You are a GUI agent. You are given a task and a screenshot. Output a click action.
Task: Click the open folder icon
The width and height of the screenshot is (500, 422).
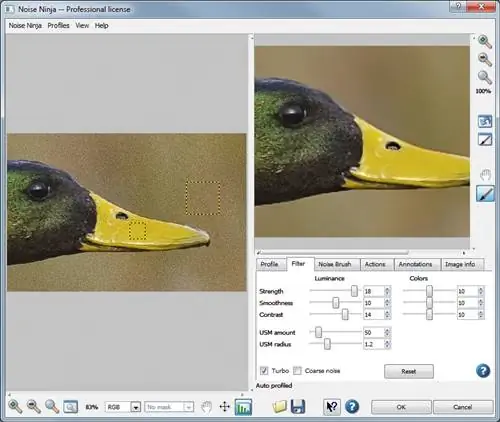click(279, 407)
